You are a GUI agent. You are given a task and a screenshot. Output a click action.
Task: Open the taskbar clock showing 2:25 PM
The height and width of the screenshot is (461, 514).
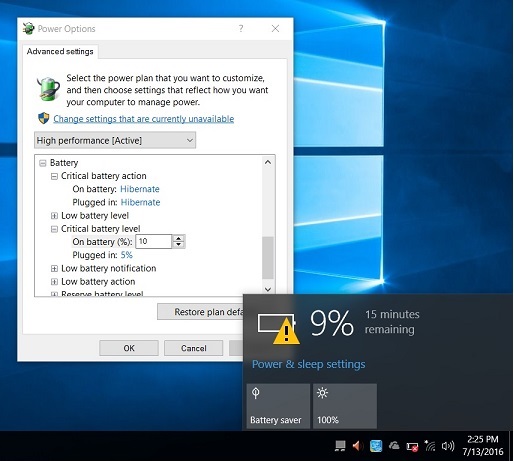(483, 446)
